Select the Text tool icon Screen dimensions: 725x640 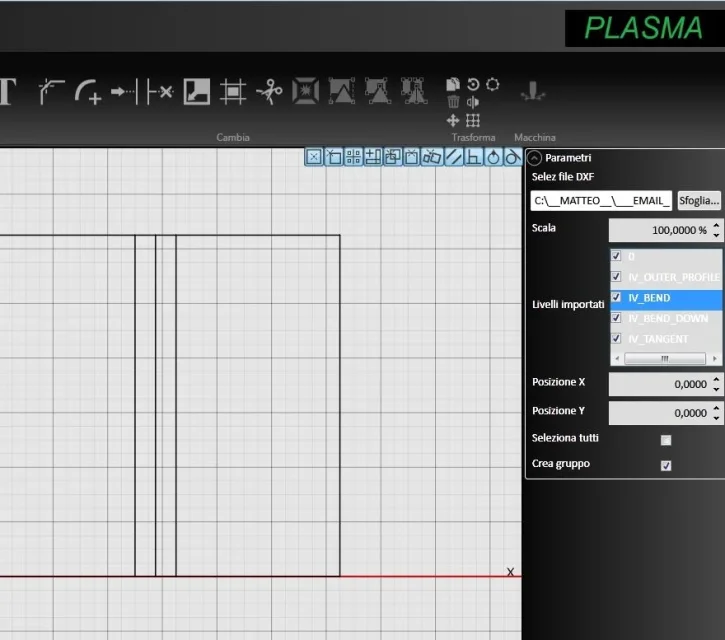pos(7,92)
